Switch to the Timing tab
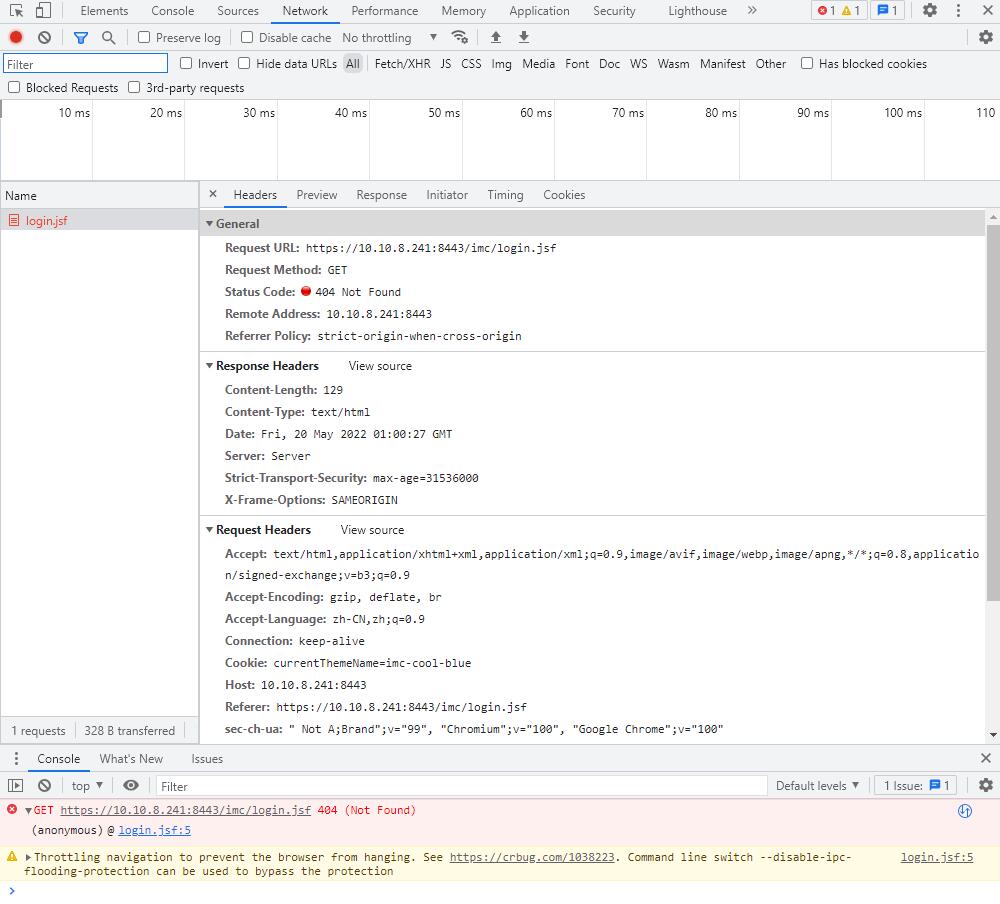1000x904 pixels. coord(505,195)
